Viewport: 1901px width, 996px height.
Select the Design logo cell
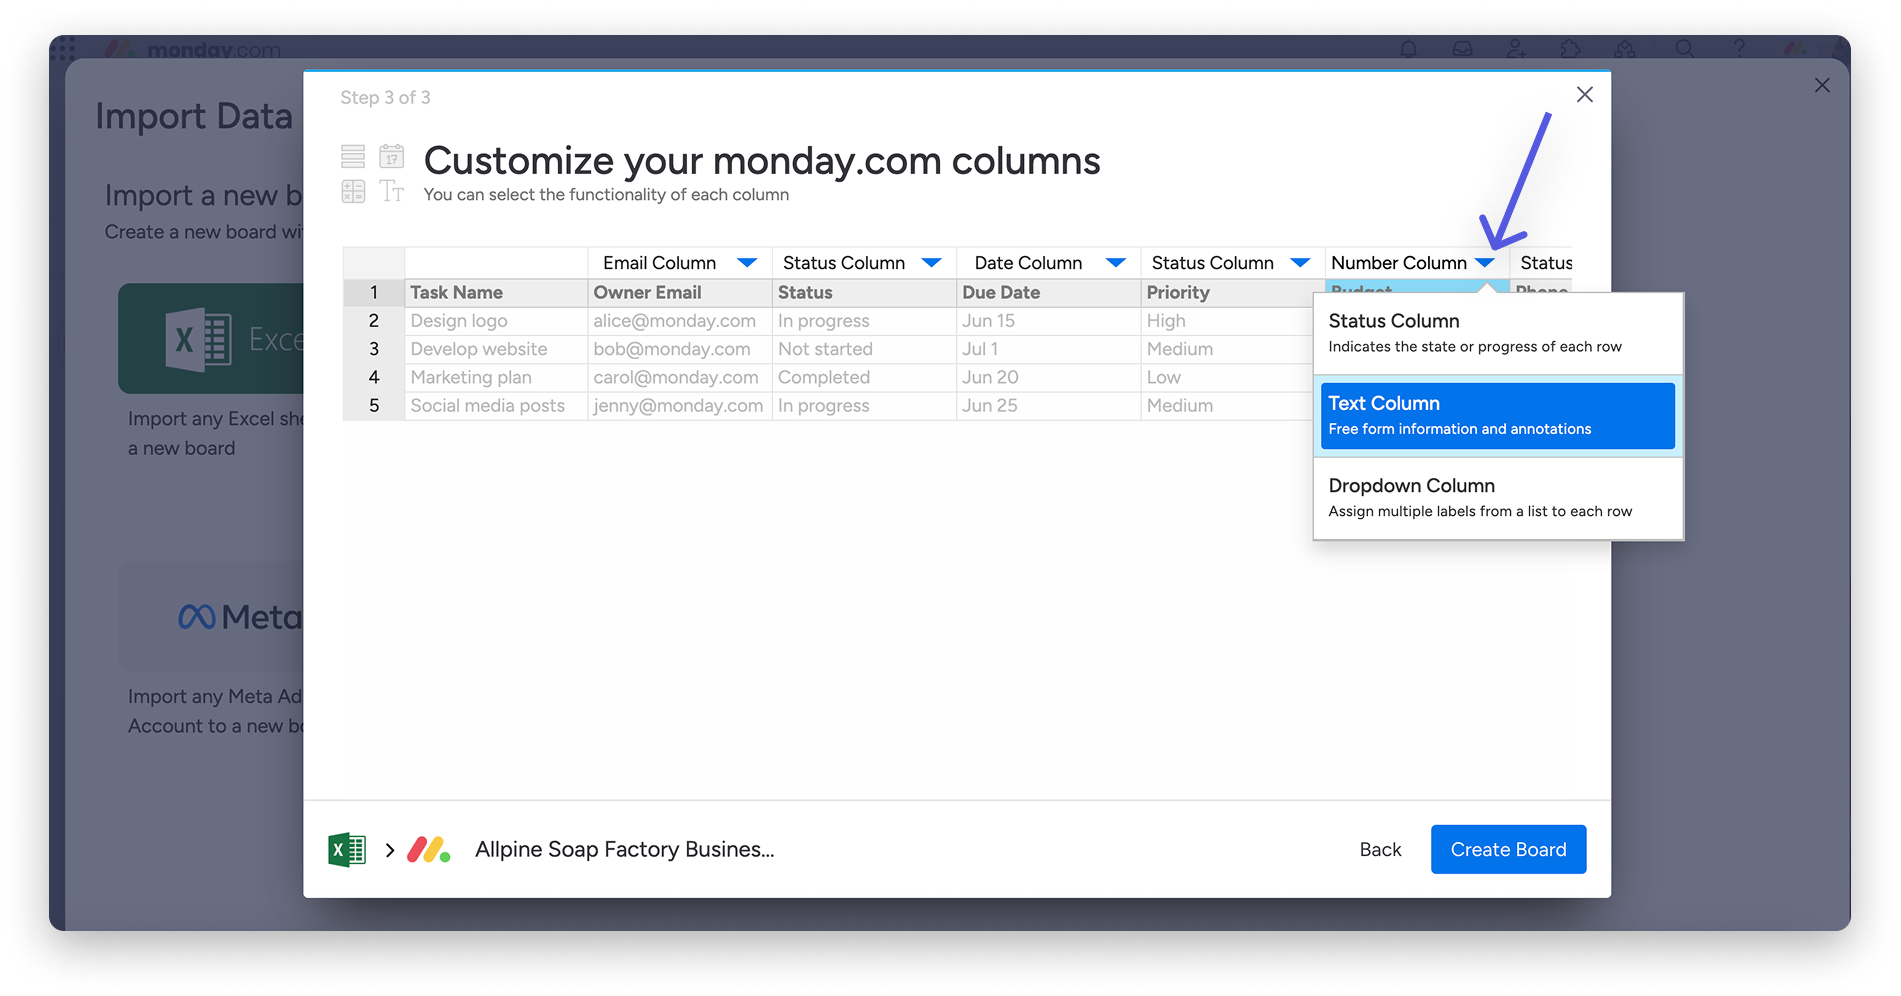pyautogui.click(x=496, y=321)
